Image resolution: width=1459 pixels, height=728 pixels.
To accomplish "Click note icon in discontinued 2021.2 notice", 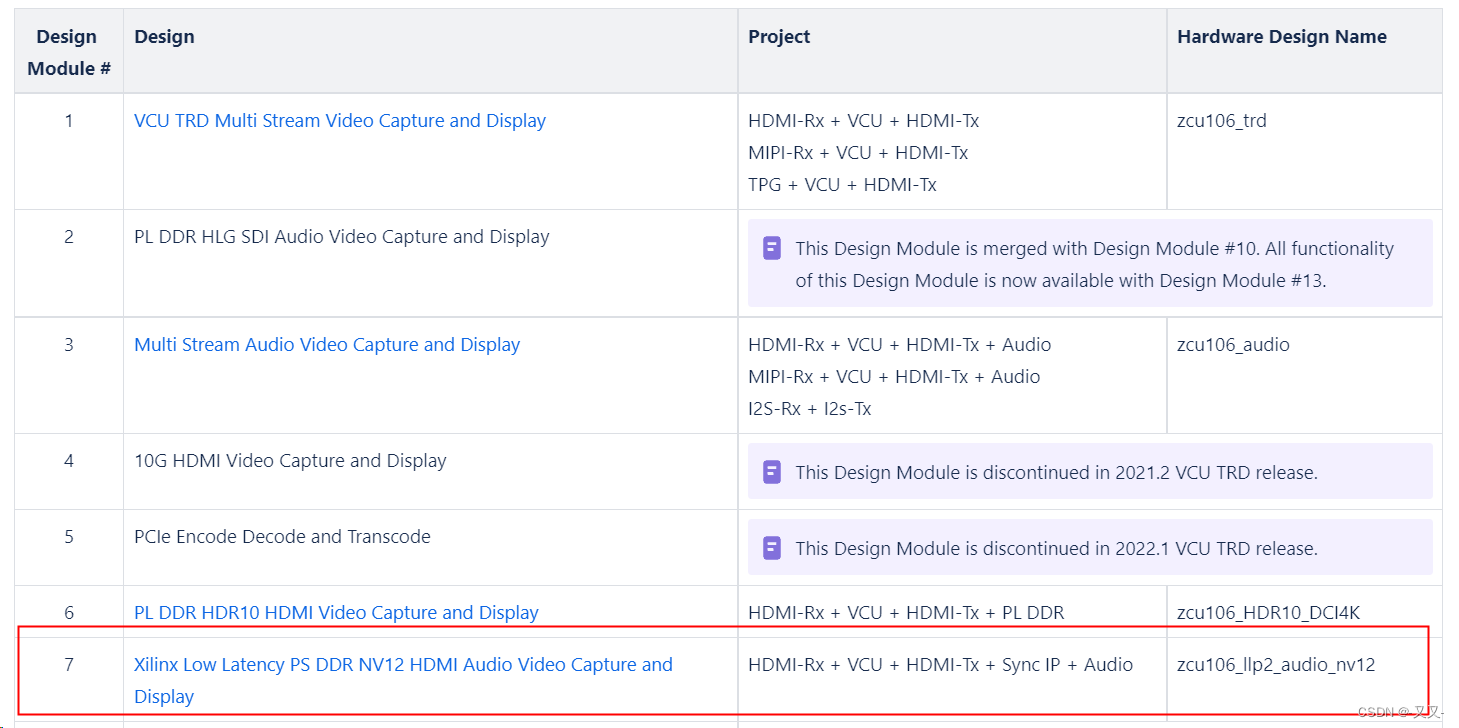I will point(771,472).
